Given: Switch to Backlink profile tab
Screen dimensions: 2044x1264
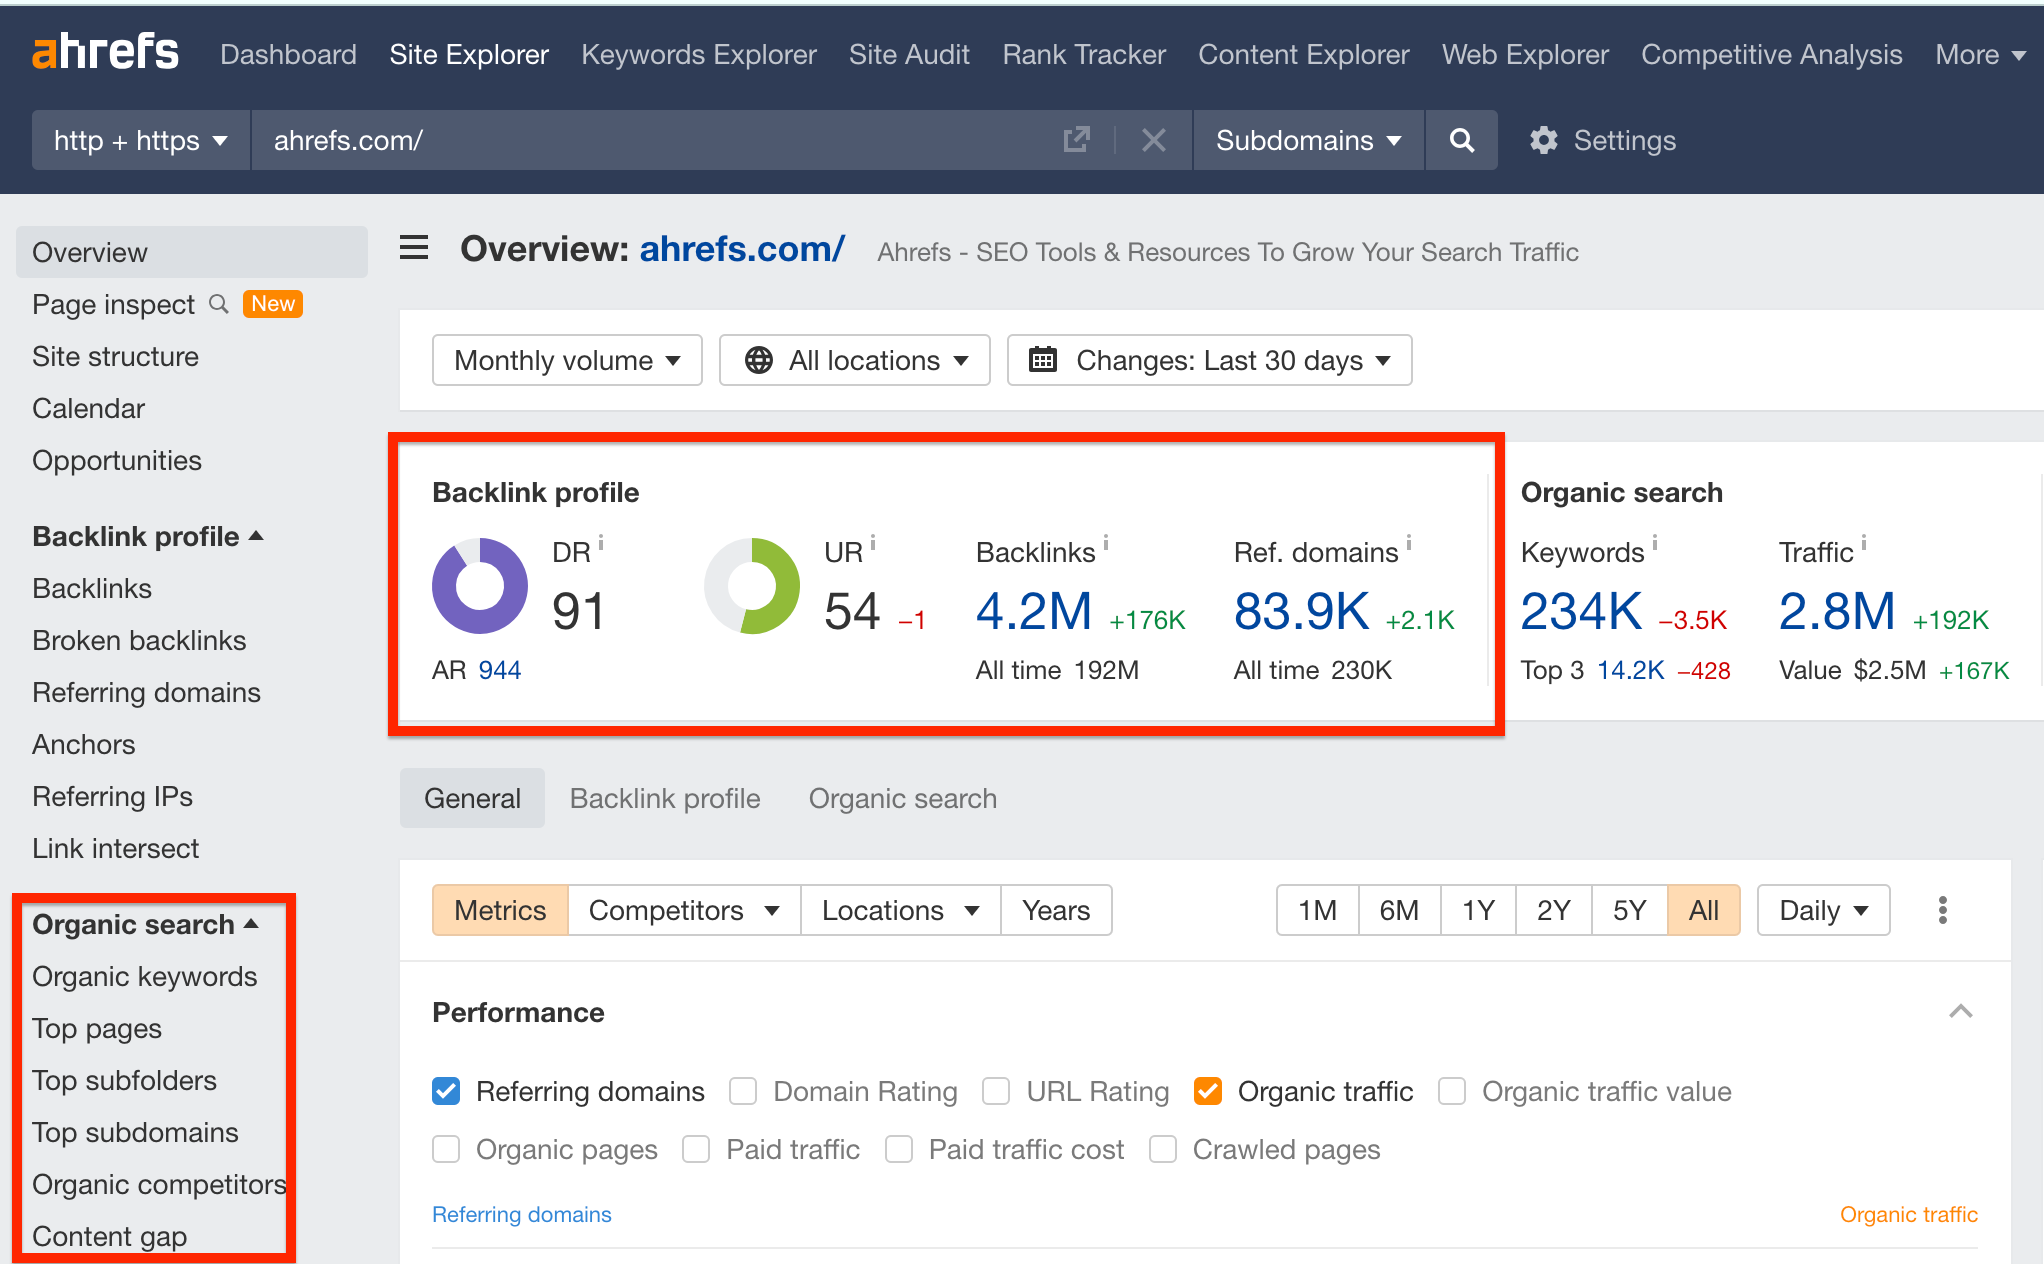Looking at the screenshot, I should point(665,798).
